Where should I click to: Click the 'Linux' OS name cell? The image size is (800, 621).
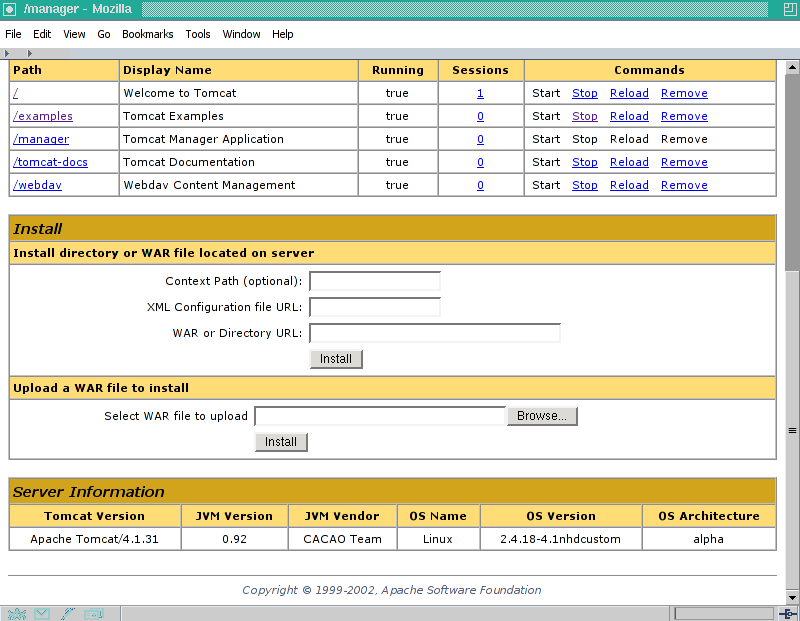click(x=438, y=539)
